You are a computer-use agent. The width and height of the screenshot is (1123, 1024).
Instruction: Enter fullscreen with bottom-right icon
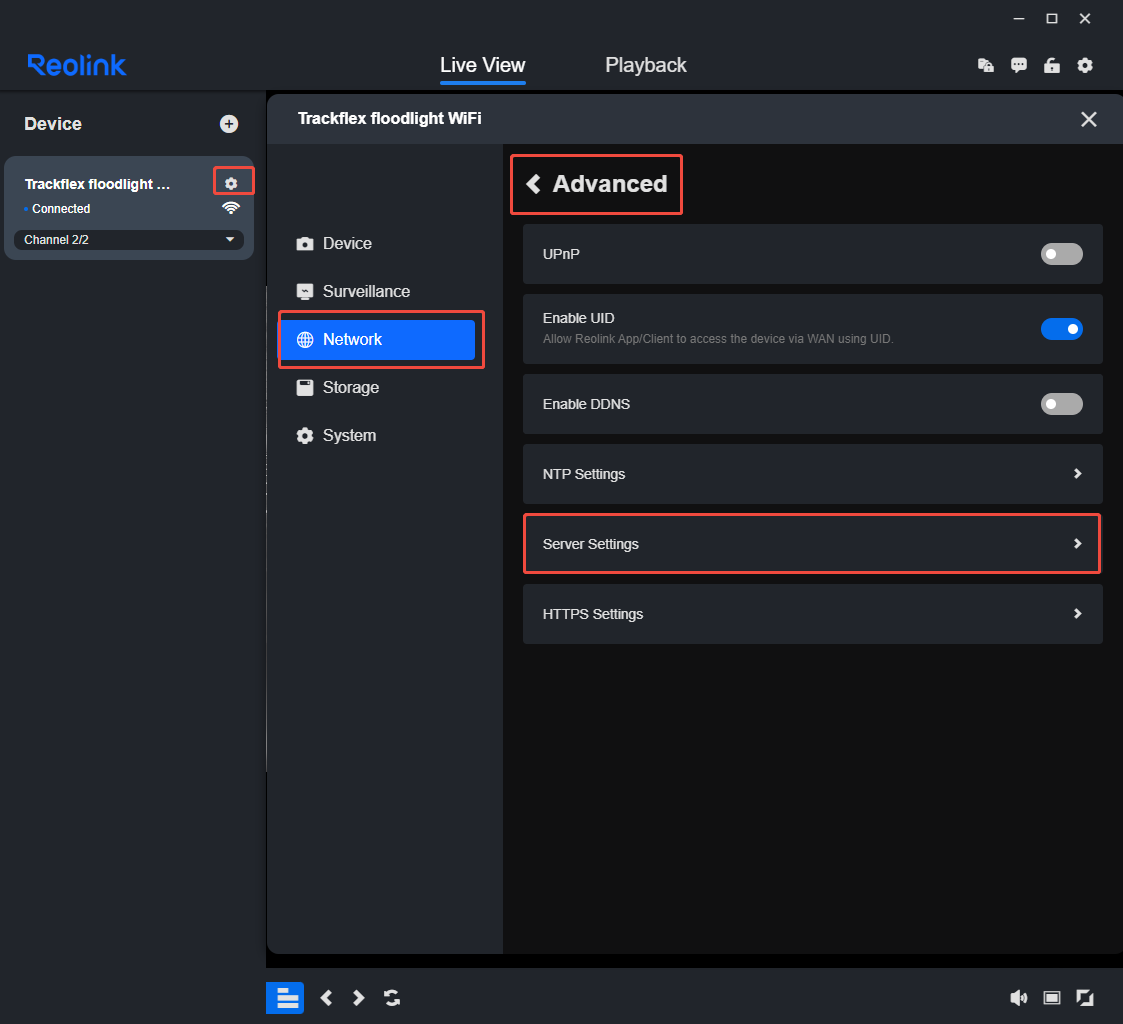(1085, 998)
